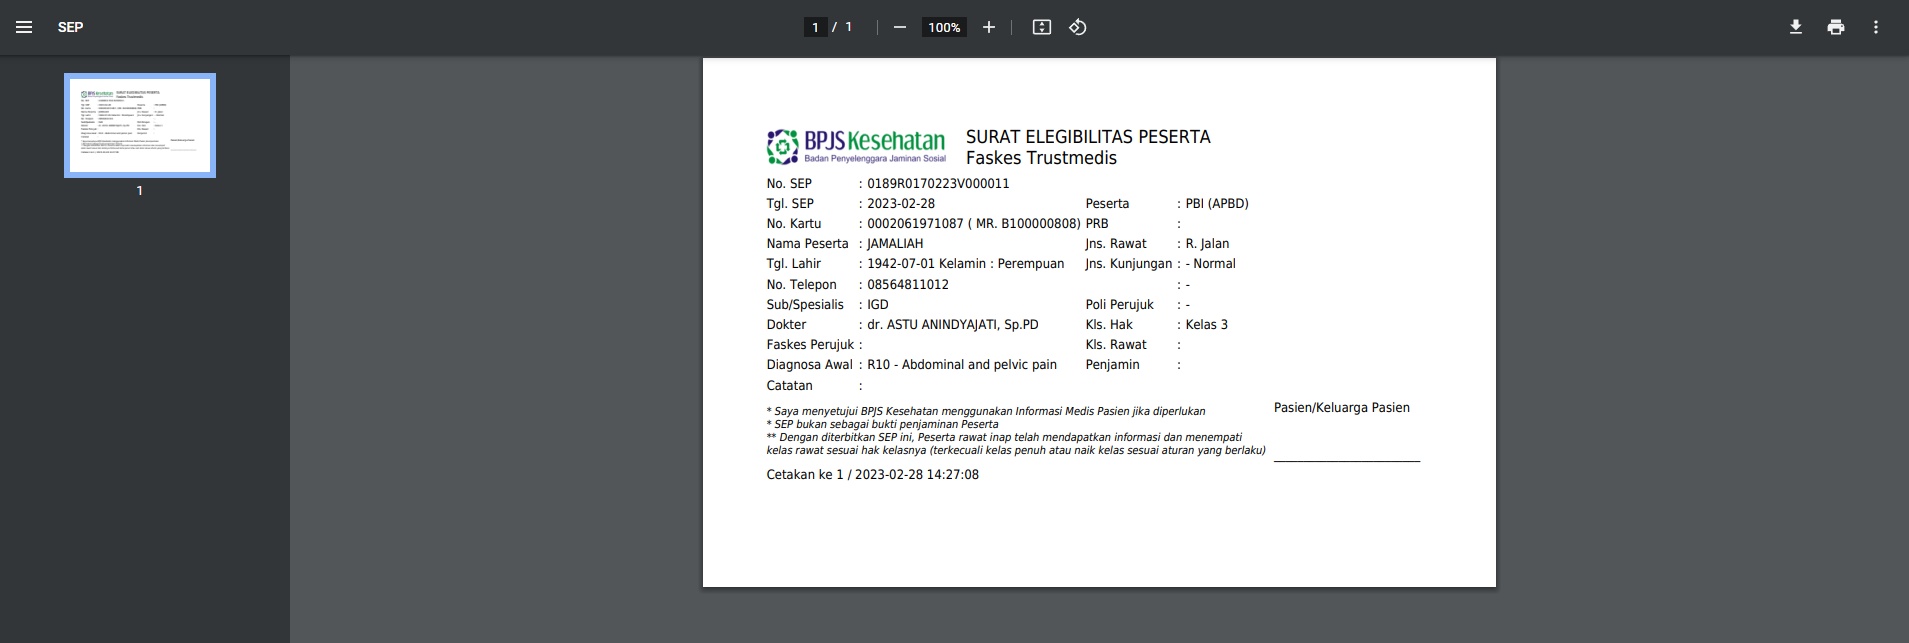The width and height of the screenshot is (1909, 643).
Task: Click the BPJS Kesehatan logo
Action: pos(856,146)
